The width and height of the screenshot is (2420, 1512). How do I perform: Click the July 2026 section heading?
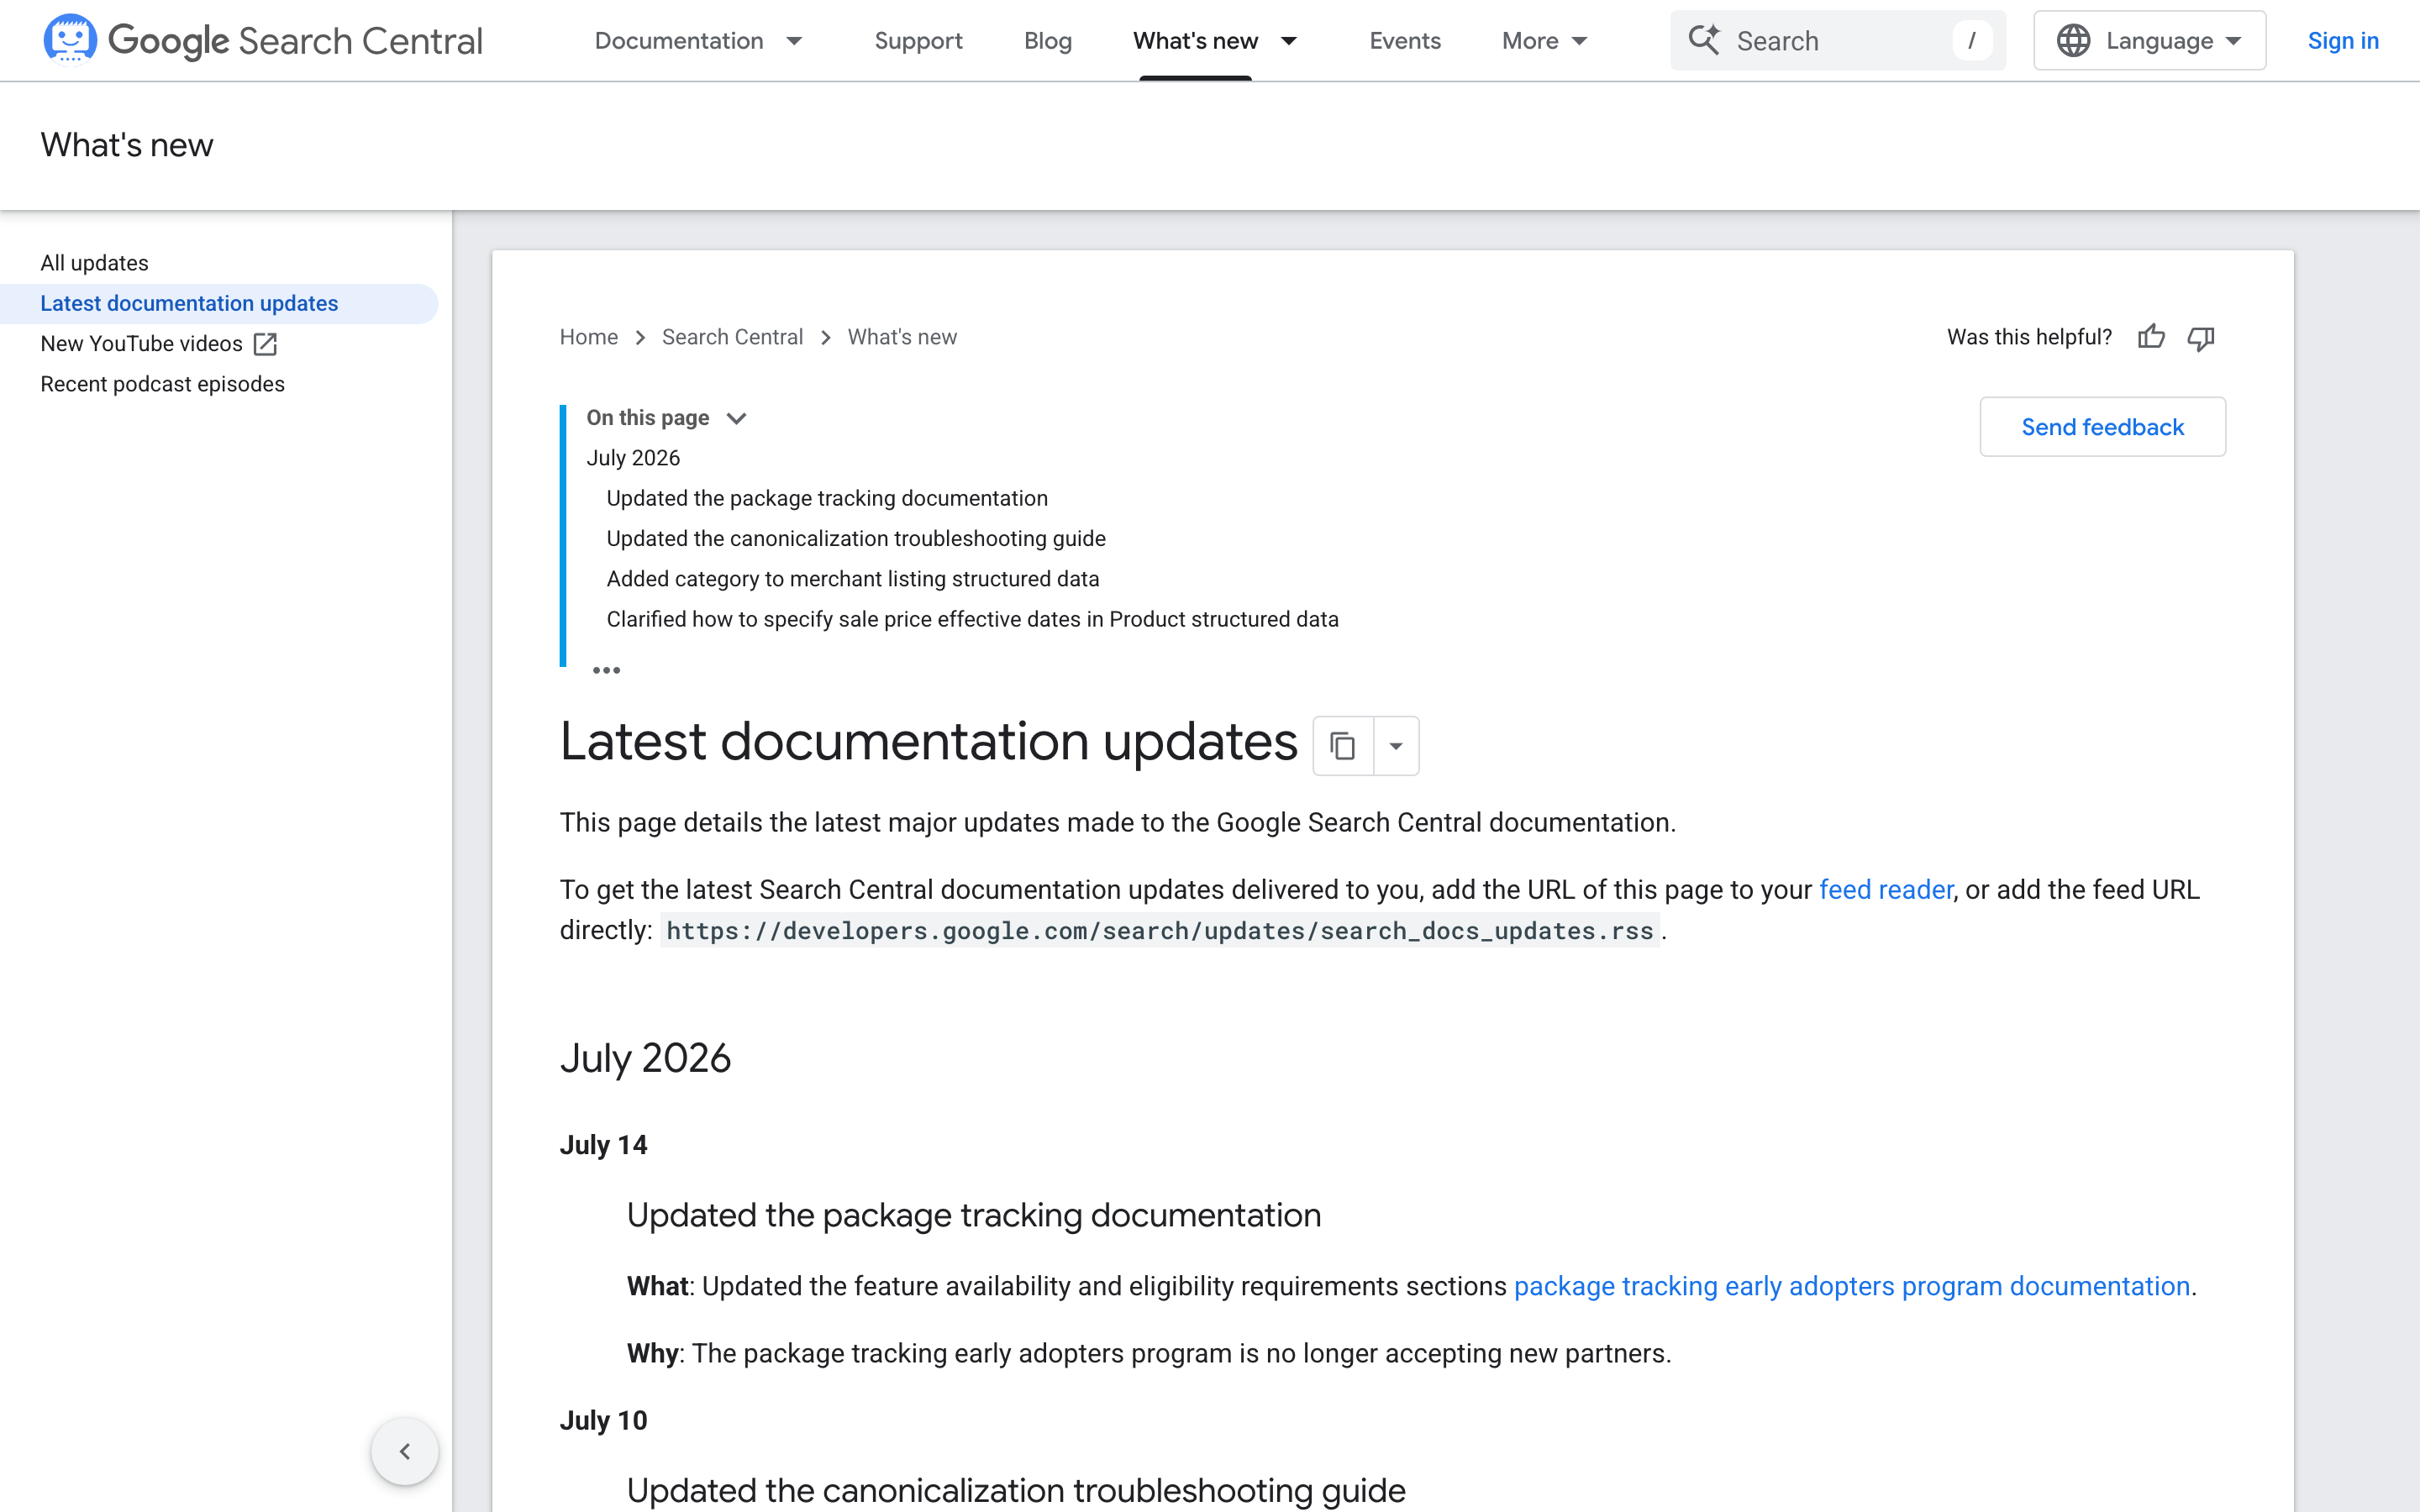[645, 1058]
